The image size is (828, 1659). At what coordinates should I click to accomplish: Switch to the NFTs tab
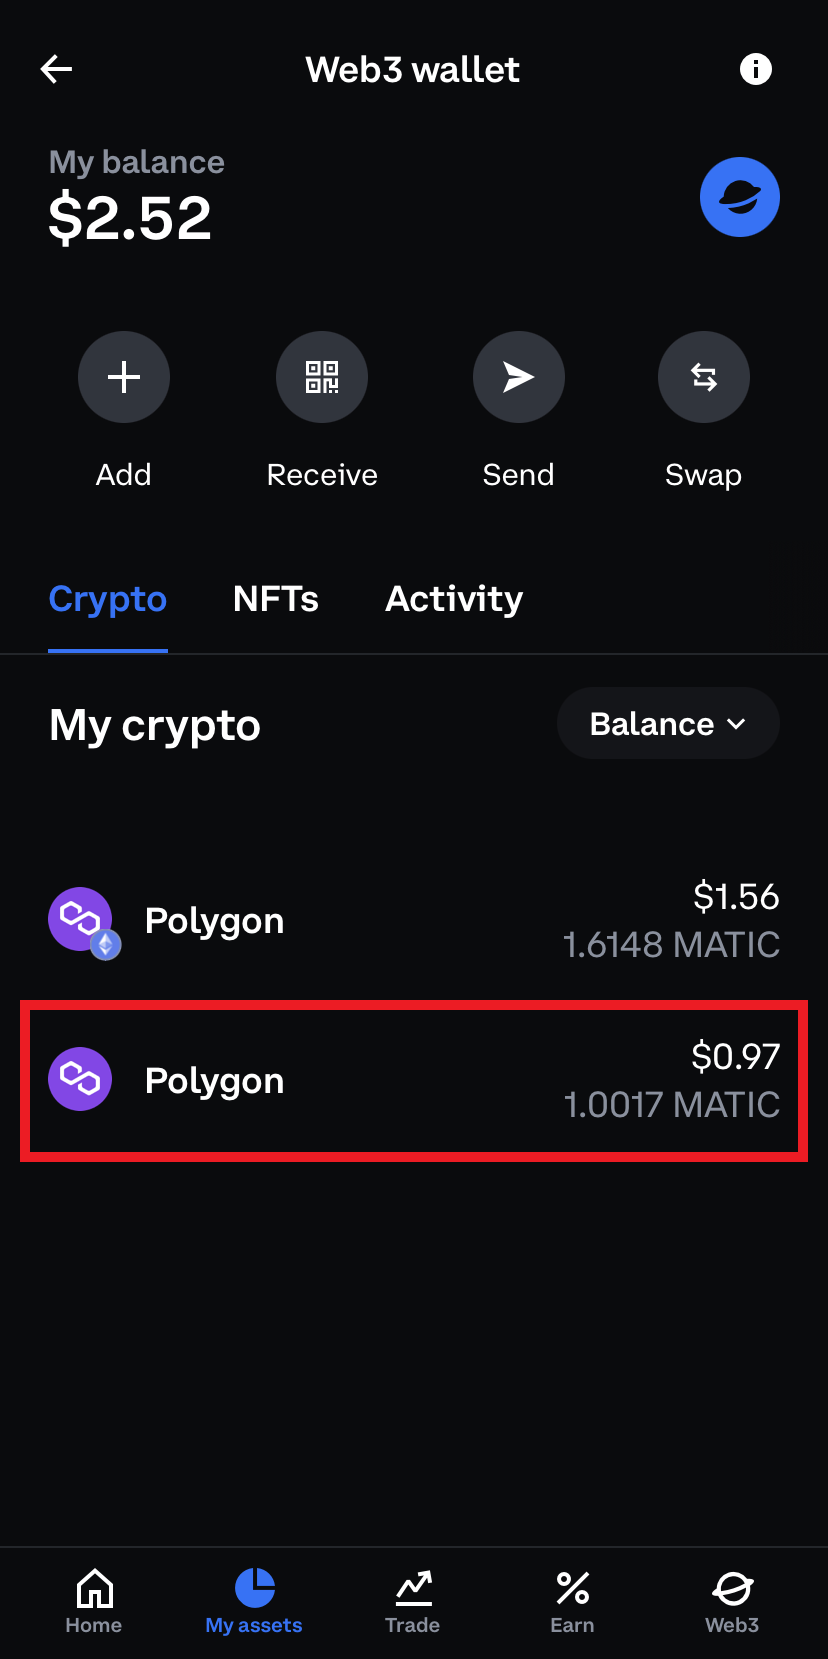coord(276,599)
